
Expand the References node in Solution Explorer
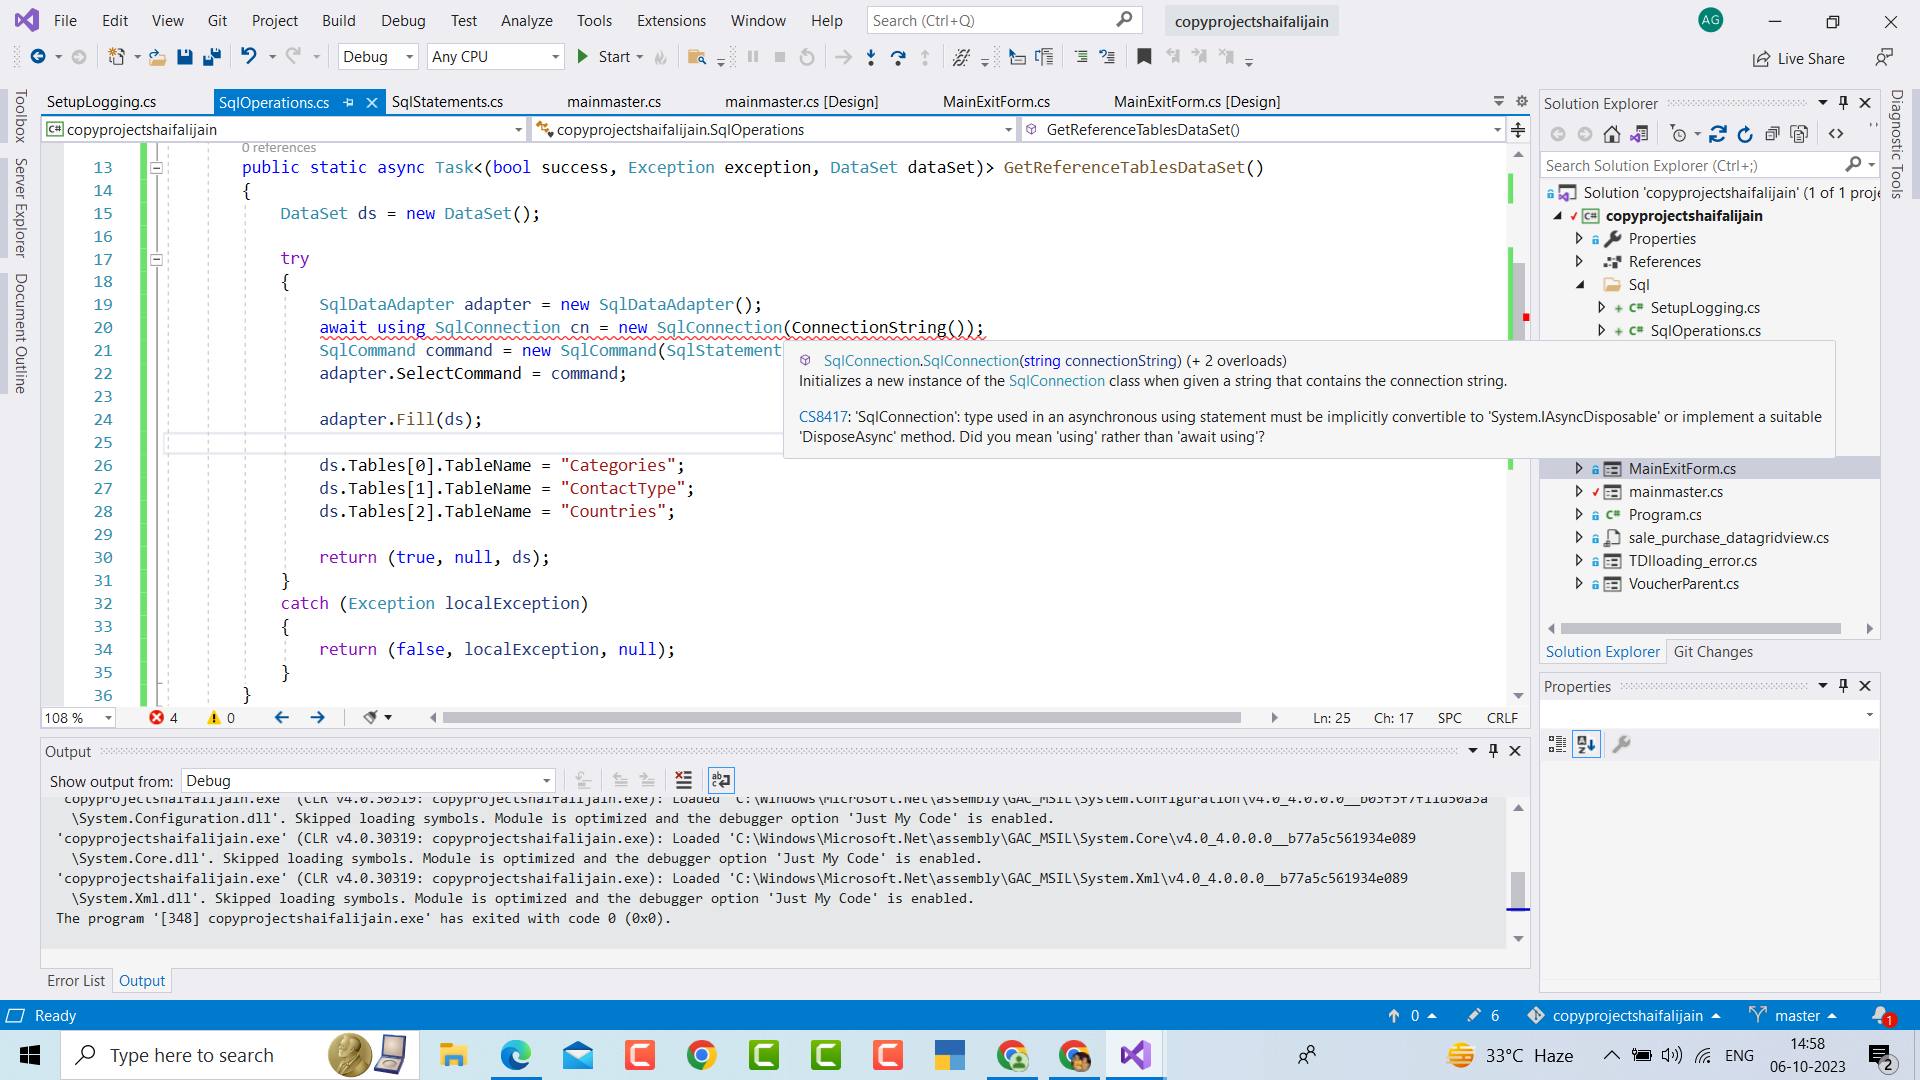tap(1580, 261)
